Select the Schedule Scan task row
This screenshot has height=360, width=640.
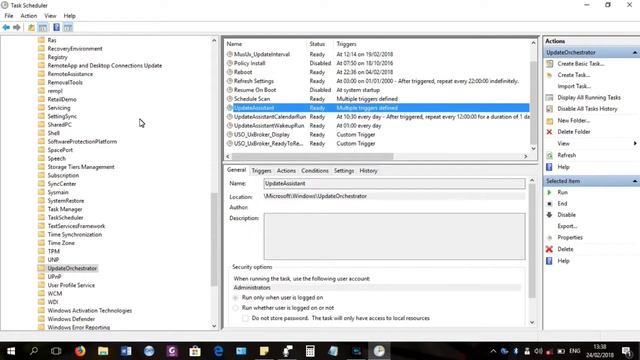click(x=377, y=99)
